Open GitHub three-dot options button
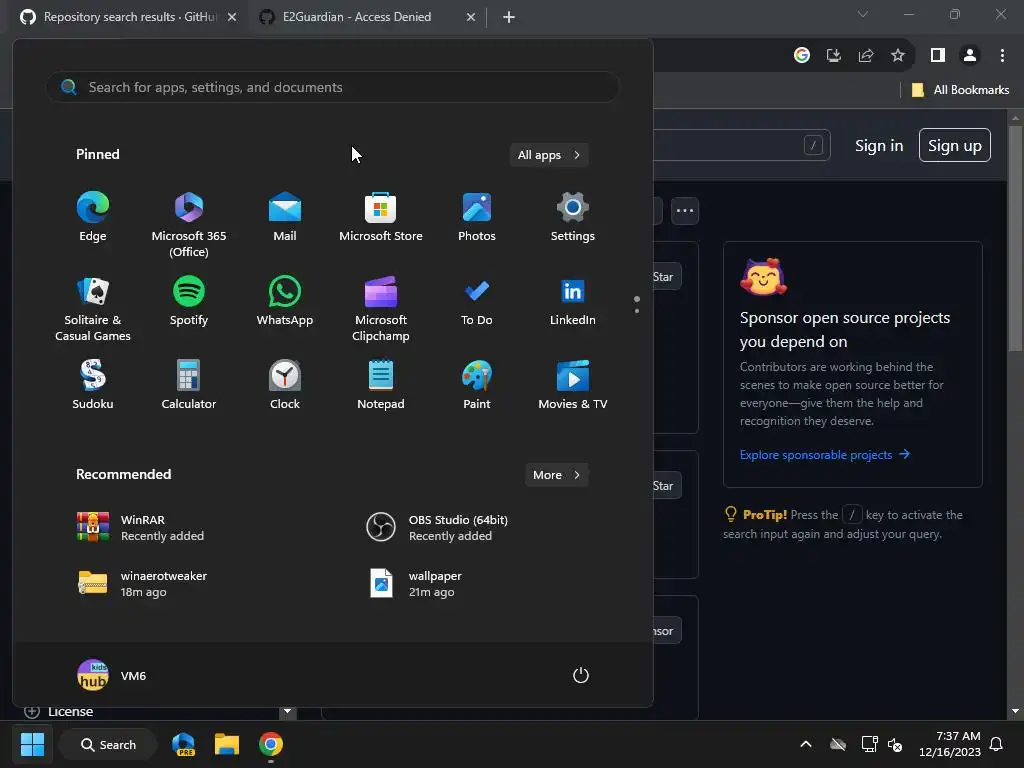This screenshot has width=1024, height=768. [x=685, y=211]
